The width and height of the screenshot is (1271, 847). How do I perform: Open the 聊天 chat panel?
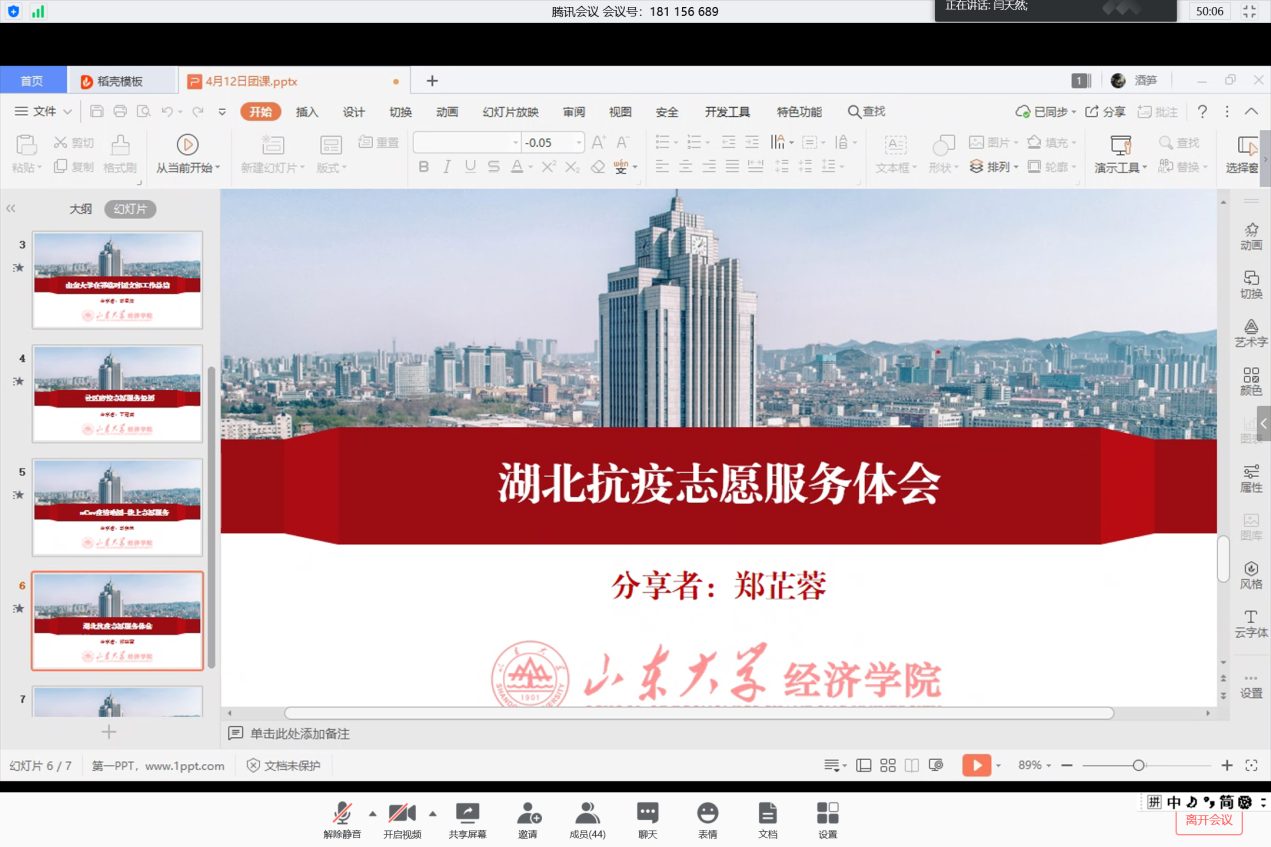point(647,819)
